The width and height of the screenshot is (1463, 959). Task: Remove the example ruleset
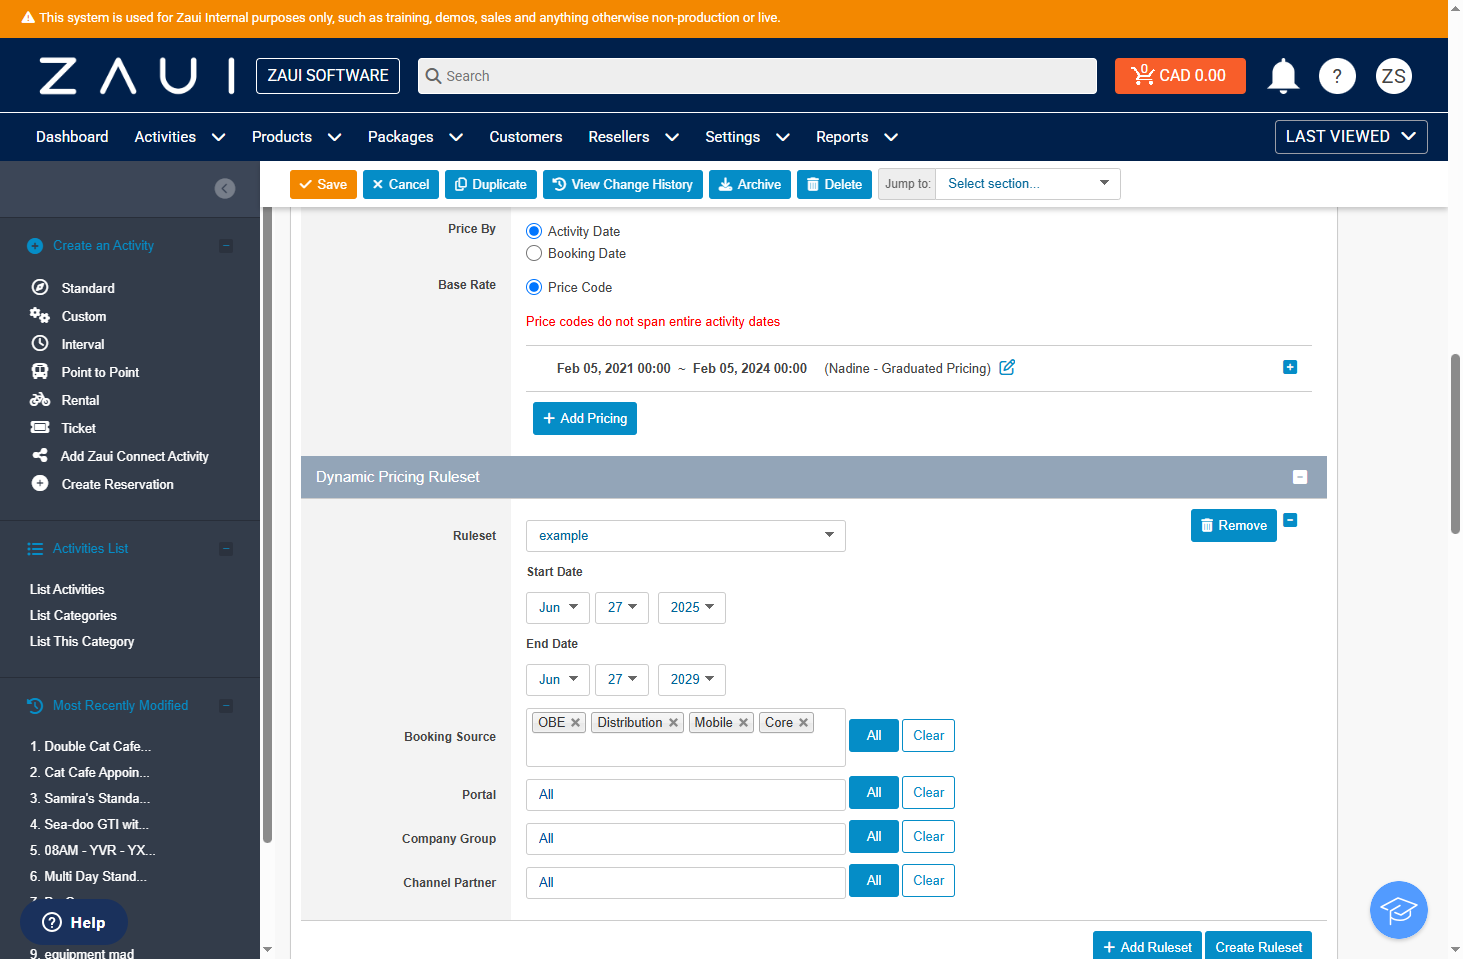[1234, 526]
